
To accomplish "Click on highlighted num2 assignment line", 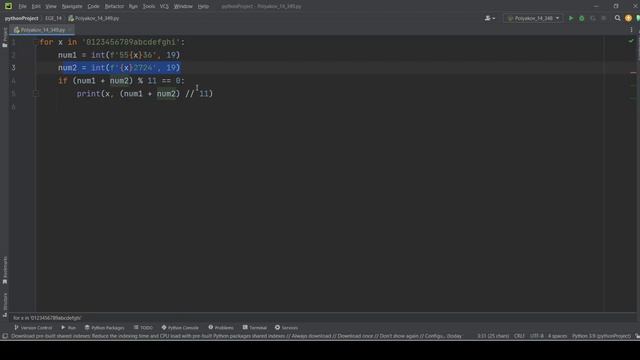I will tap(119, 68).
